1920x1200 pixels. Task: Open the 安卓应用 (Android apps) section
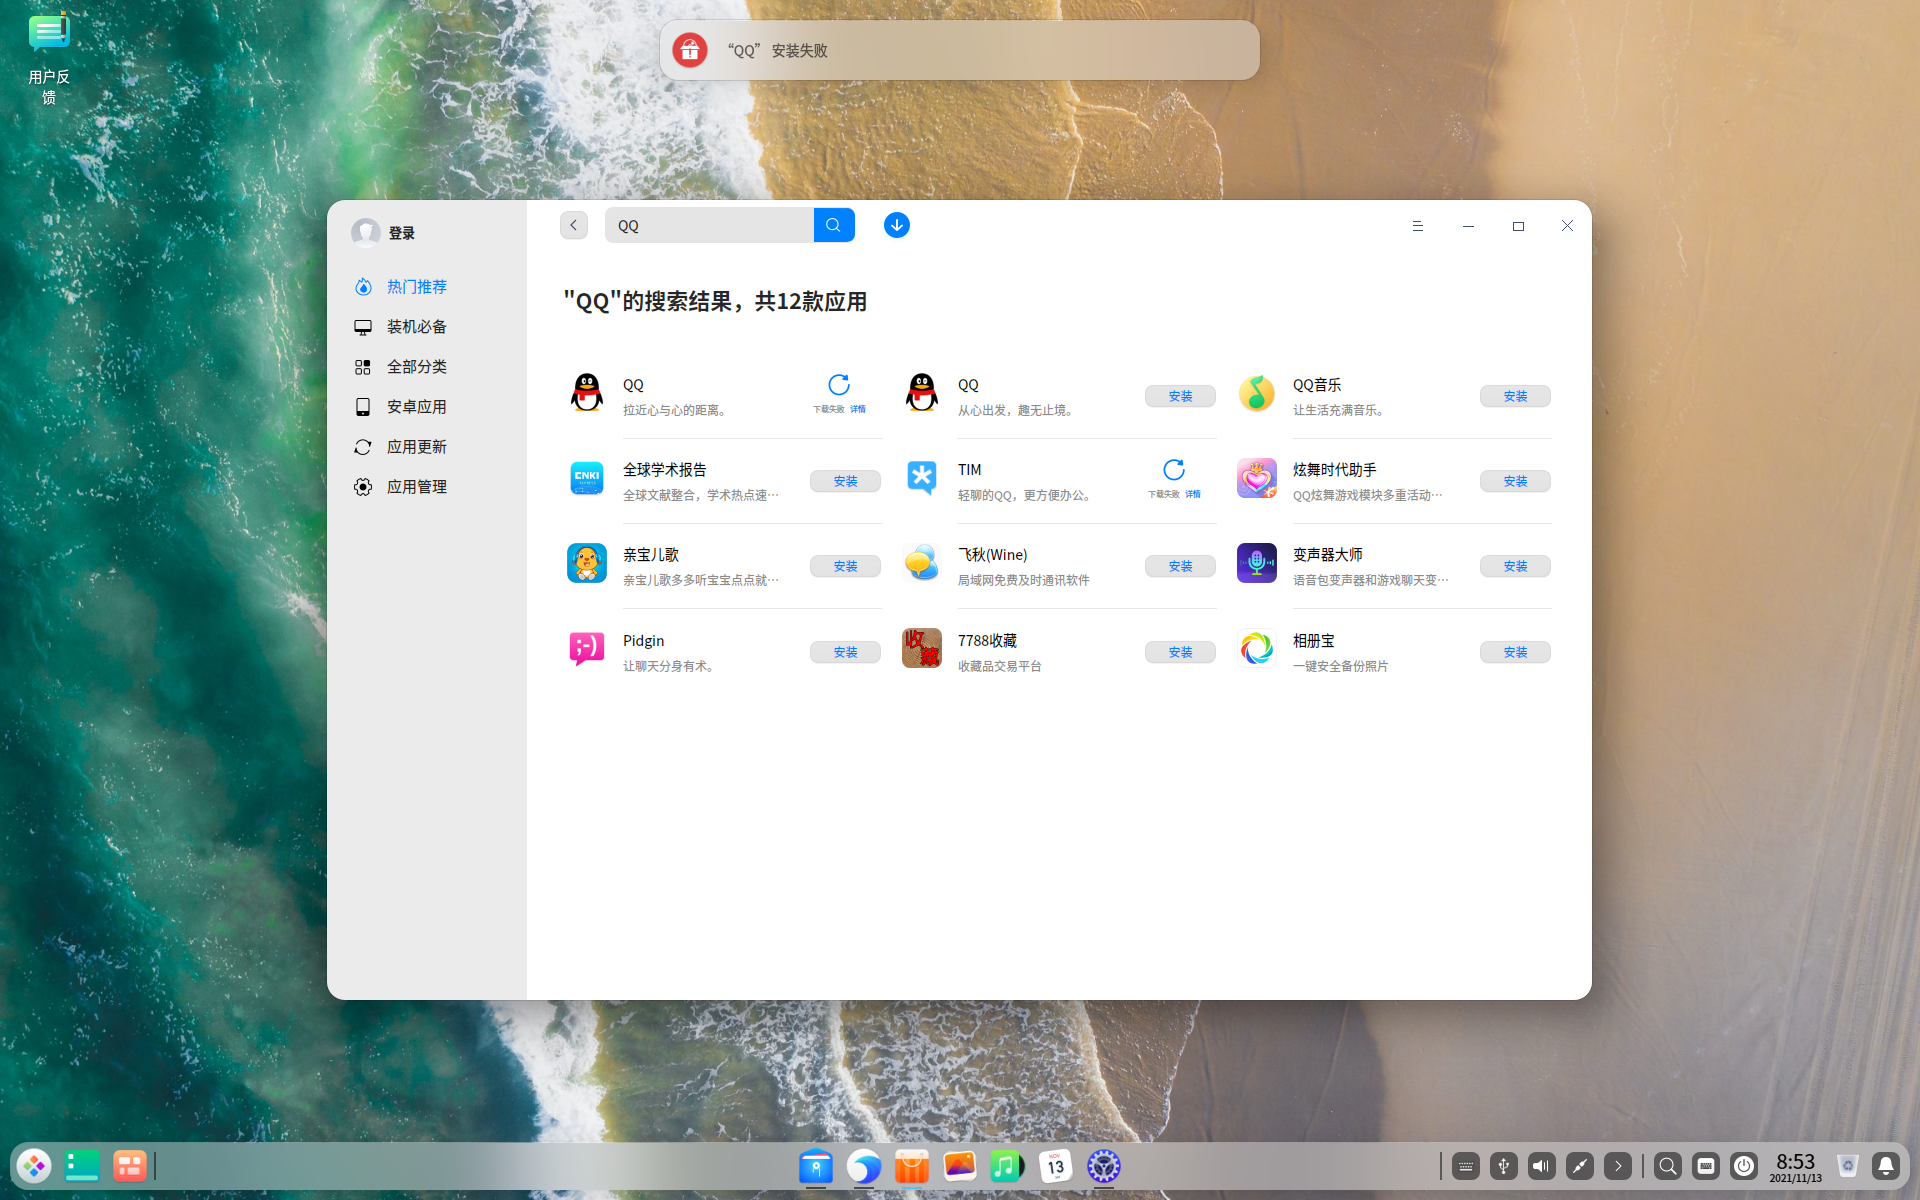click(416, 406)
